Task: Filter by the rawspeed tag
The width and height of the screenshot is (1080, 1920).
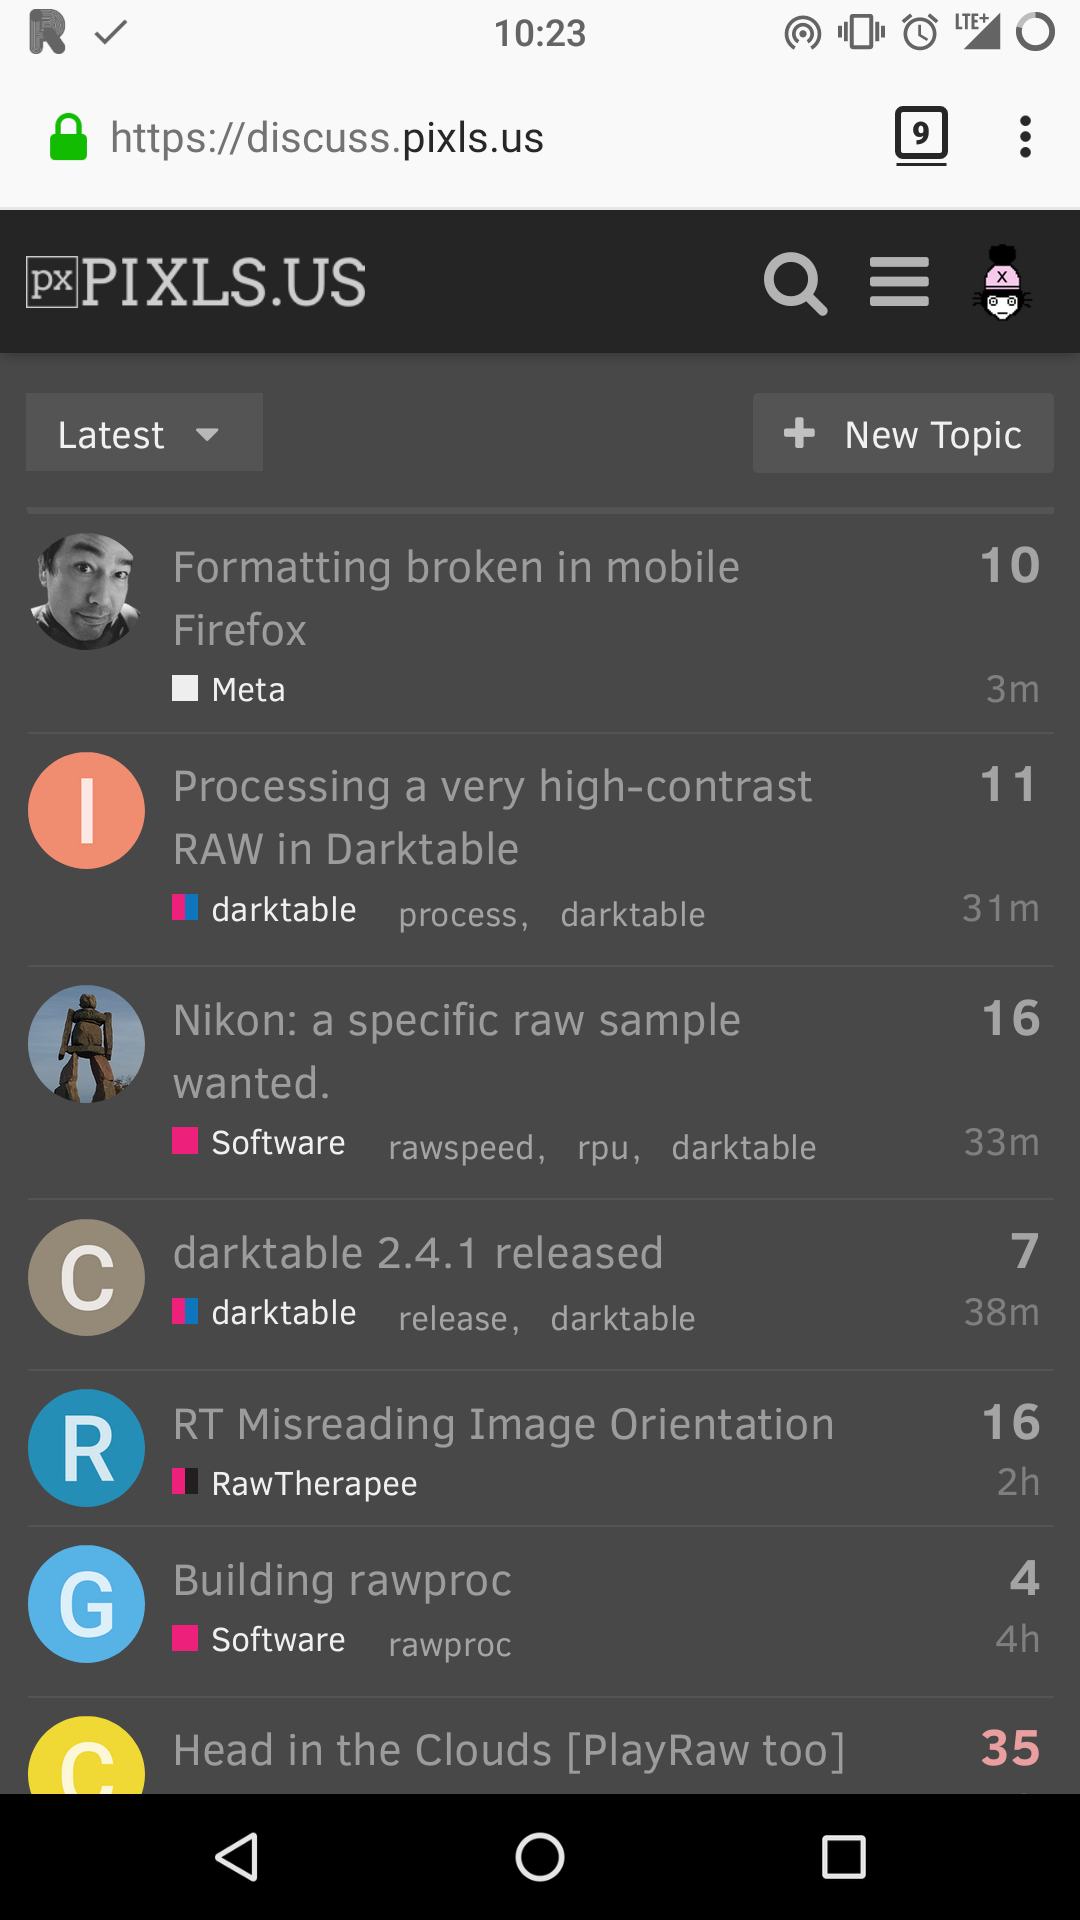Action: [x=462, y=1147]
